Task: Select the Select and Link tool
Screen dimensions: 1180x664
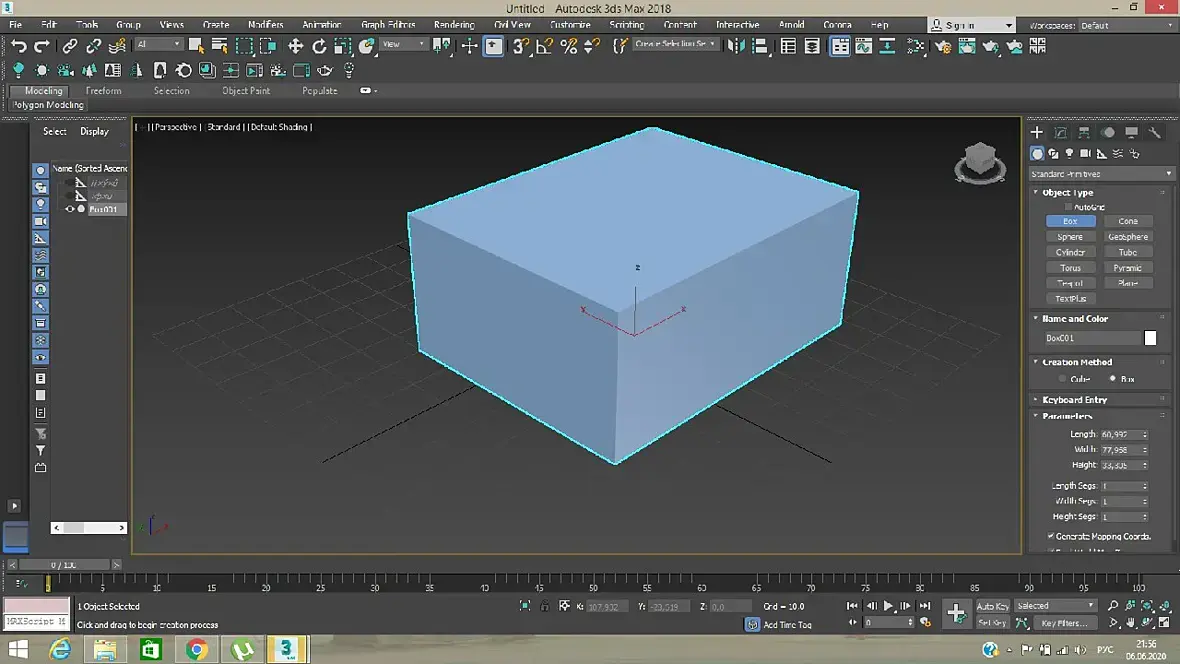Action: click(69, 47)
